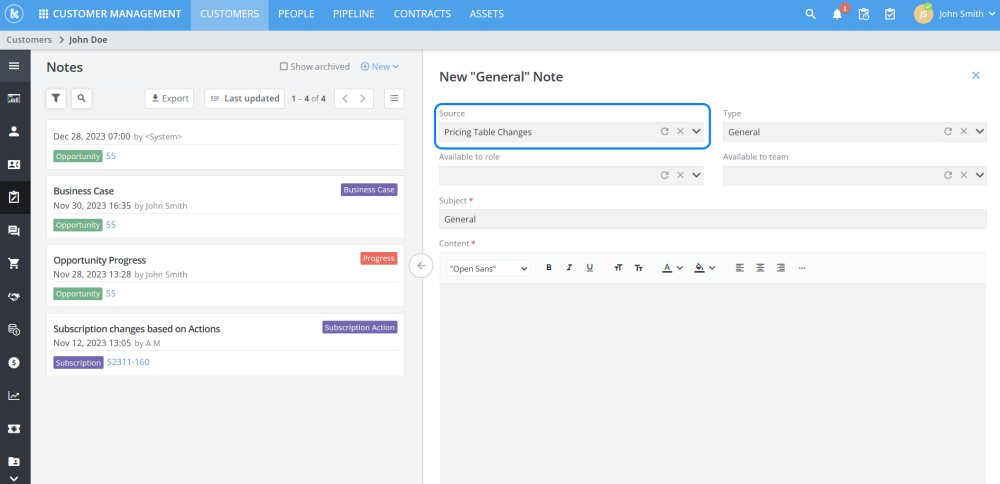Toggle the hamburger sidebar menu
Image resolution: width=1000 pixels, height=484 pixels.
pos(14,66)
